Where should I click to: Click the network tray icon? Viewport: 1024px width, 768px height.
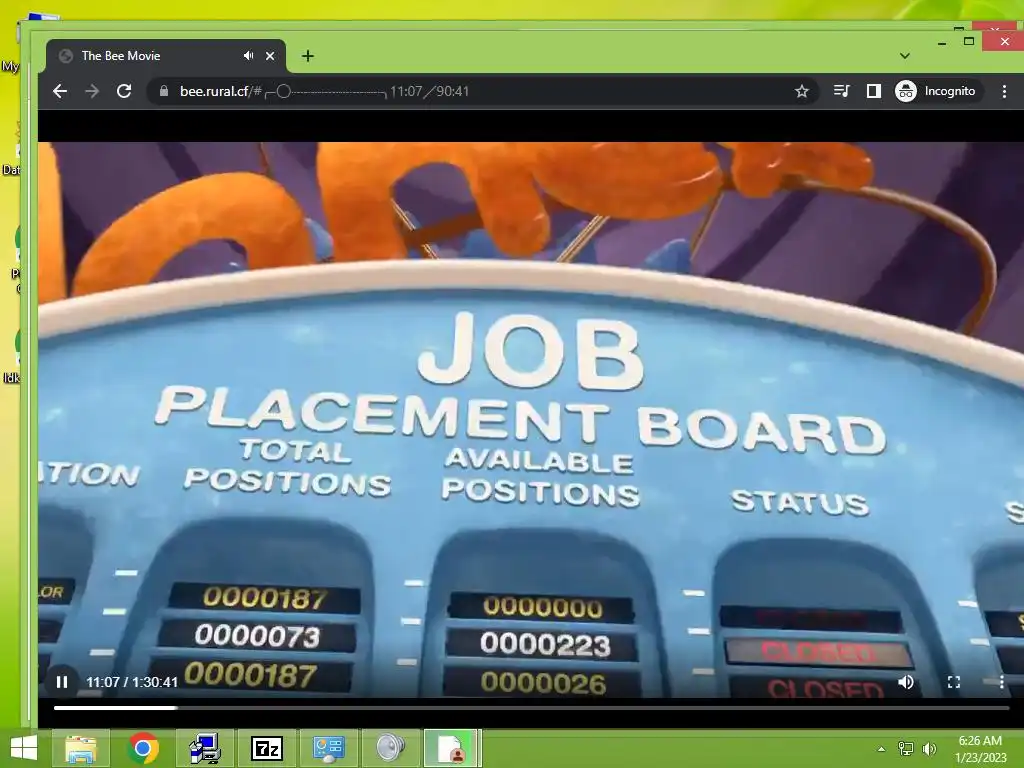coord(906,749)
